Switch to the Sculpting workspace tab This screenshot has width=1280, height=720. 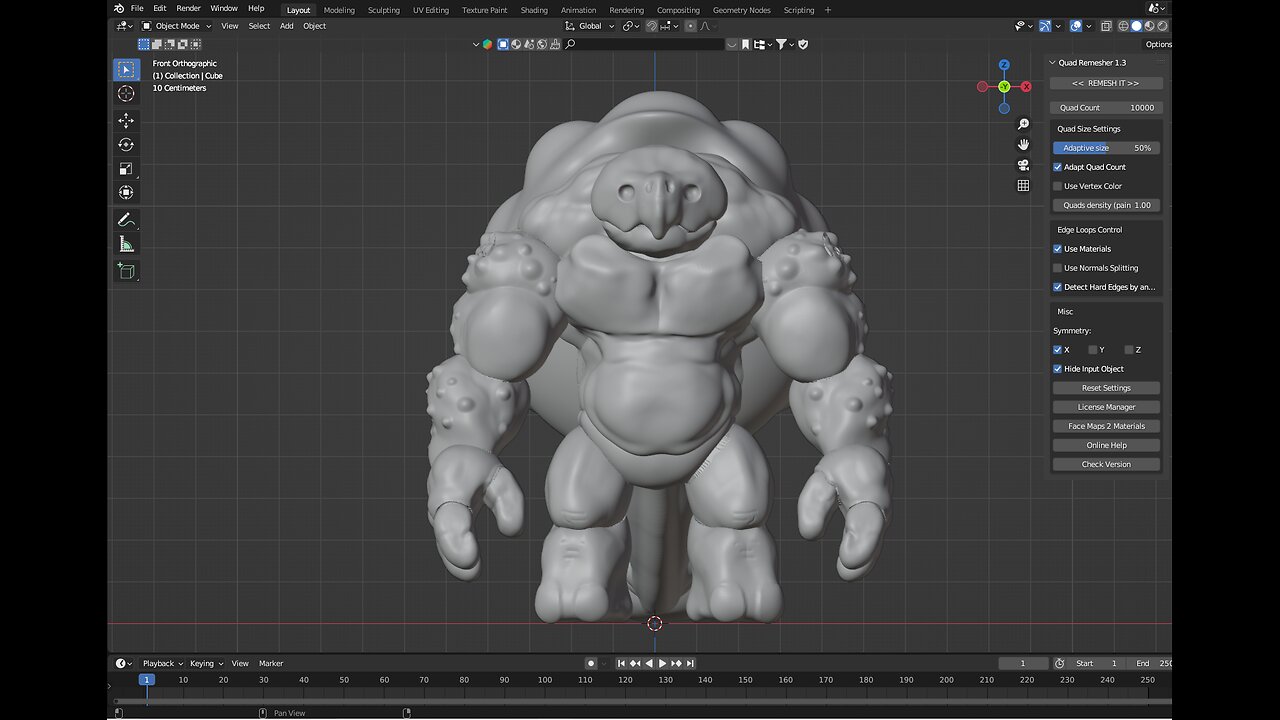[383, 10]
